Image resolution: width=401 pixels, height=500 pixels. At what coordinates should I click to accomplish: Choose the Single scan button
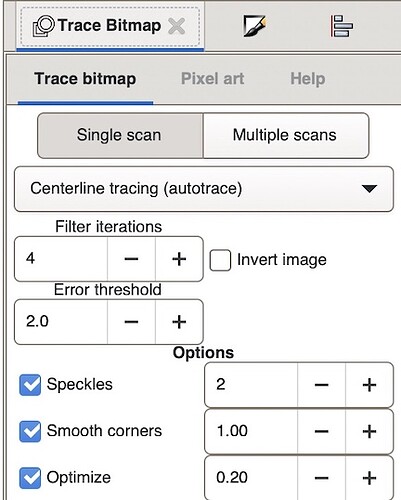[120, 135]
